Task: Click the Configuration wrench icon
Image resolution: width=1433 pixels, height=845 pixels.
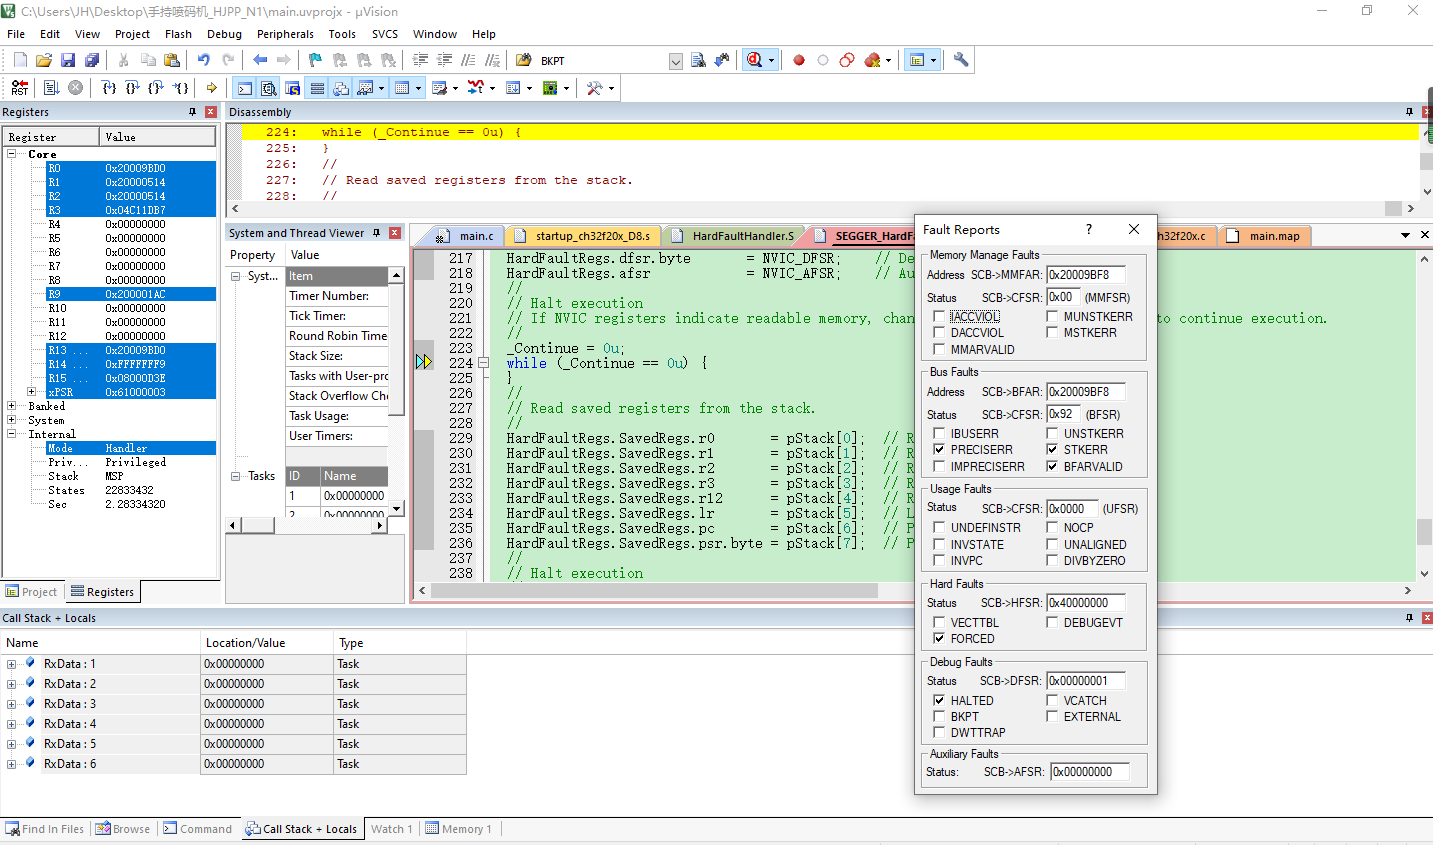Action: click(961, 60)
